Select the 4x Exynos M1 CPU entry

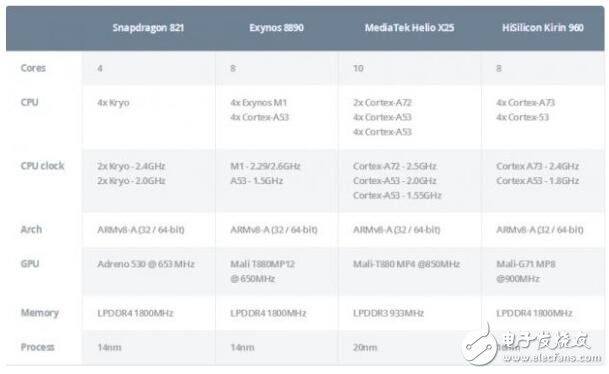click(x=259, y=103)
